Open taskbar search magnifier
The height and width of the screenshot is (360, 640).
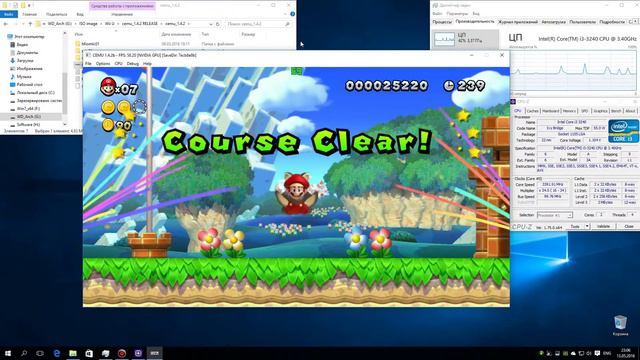pos(24,353)
